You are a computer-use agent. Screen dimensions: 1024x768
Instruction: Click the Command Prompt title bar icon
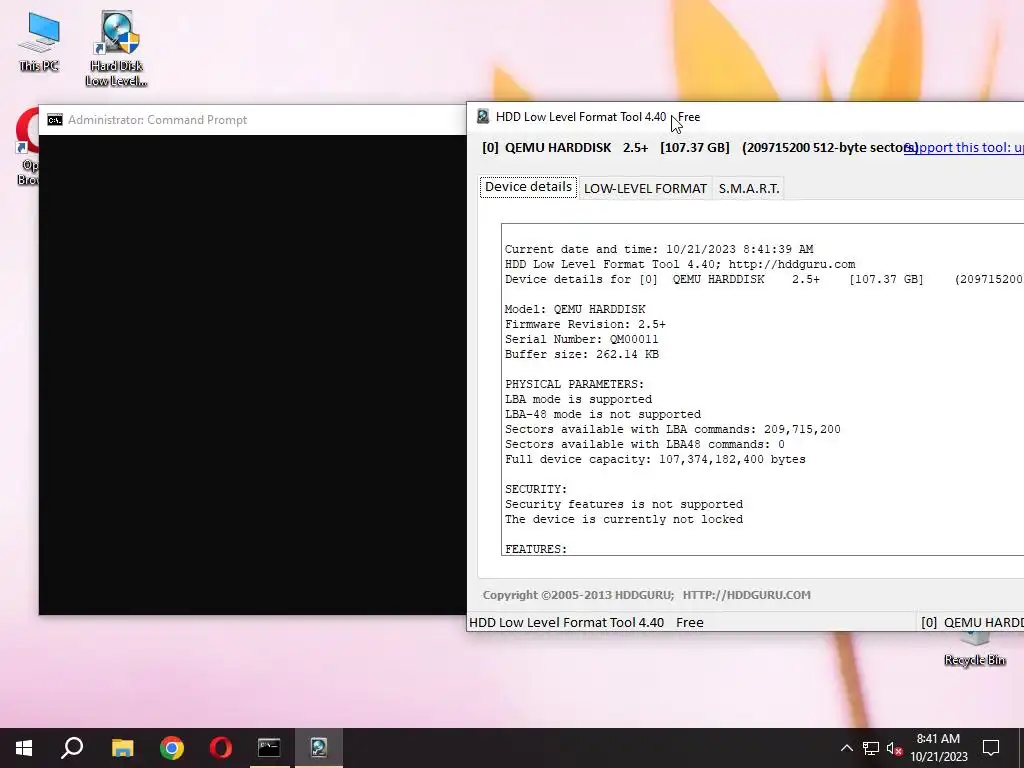[55, 120]
